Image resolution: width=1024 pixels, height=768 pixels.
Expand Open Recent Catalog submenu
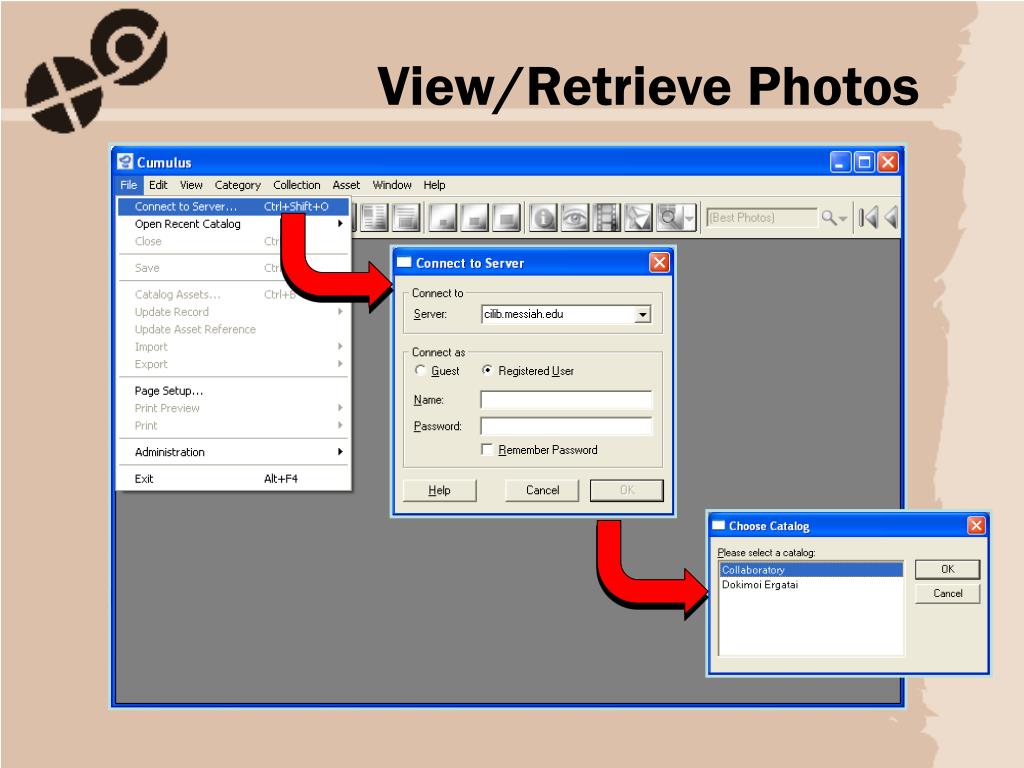point(233,224)
